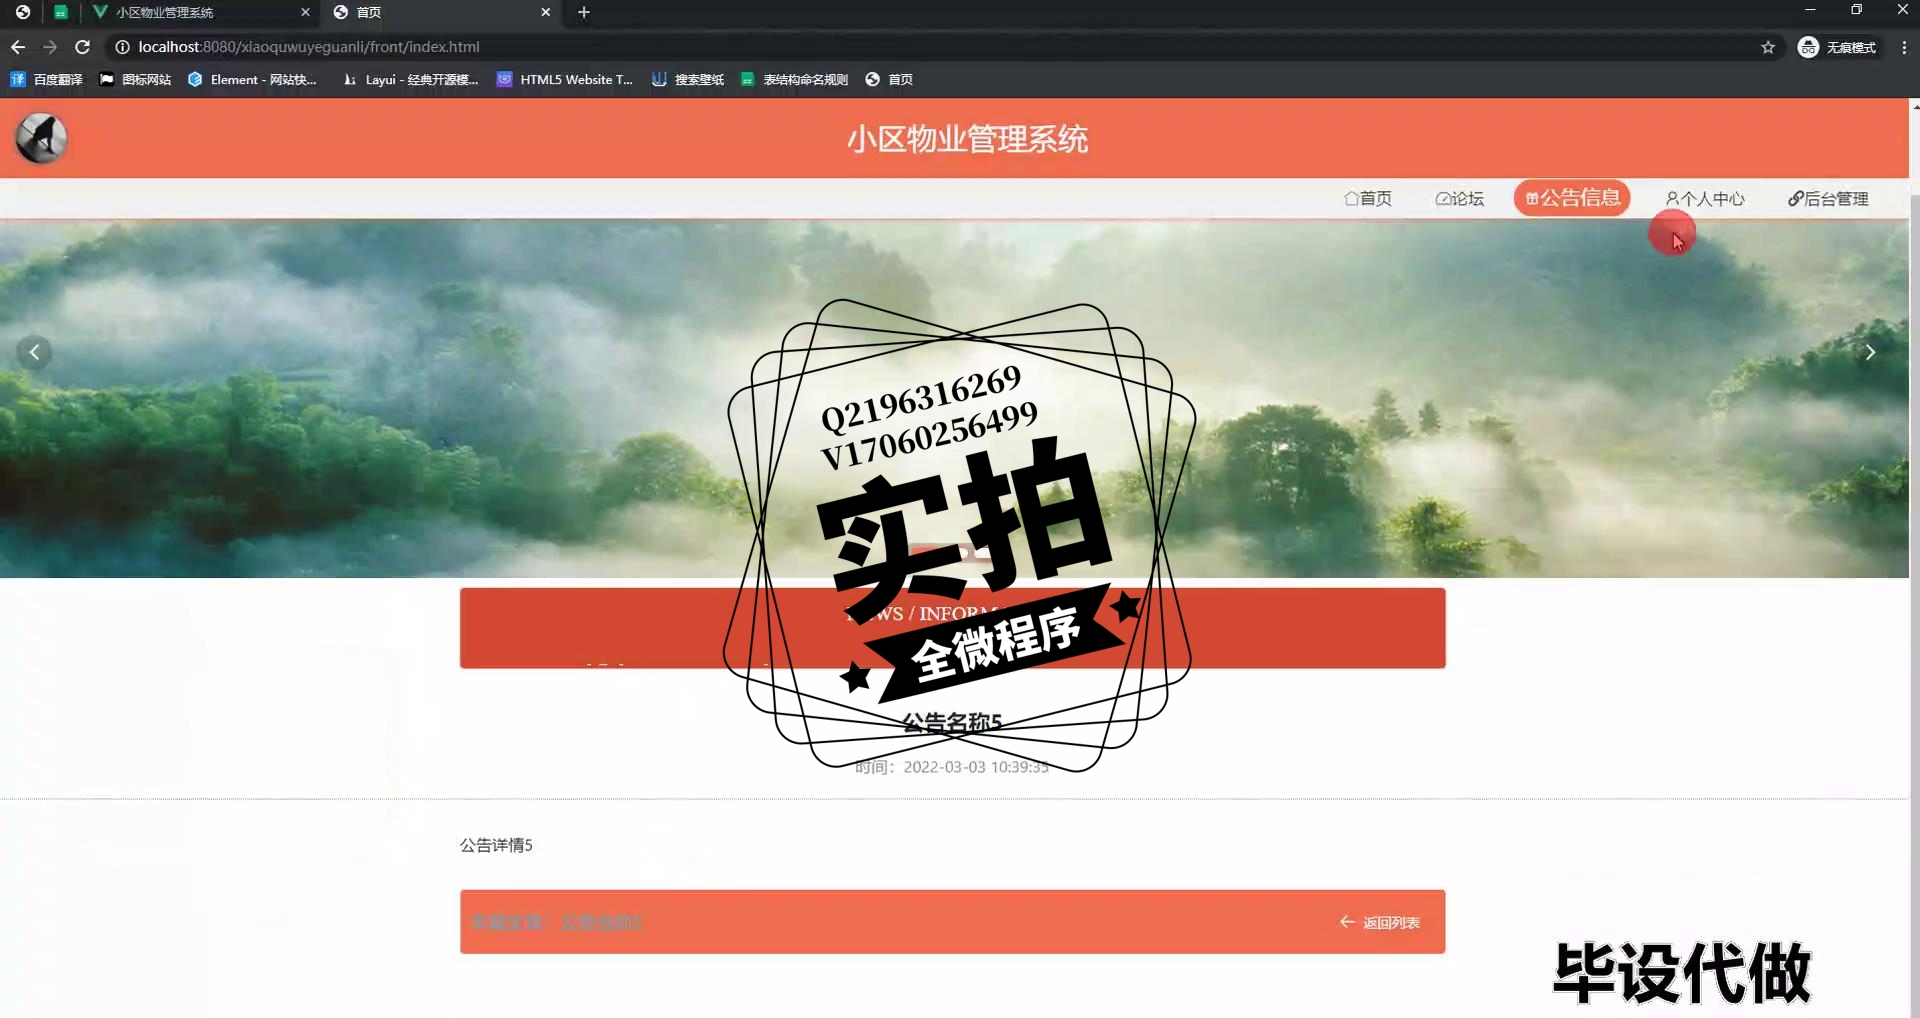1920x1018 pixels.
Task: Select 公告信息 in the site navigation
Action: (1572, 198)
